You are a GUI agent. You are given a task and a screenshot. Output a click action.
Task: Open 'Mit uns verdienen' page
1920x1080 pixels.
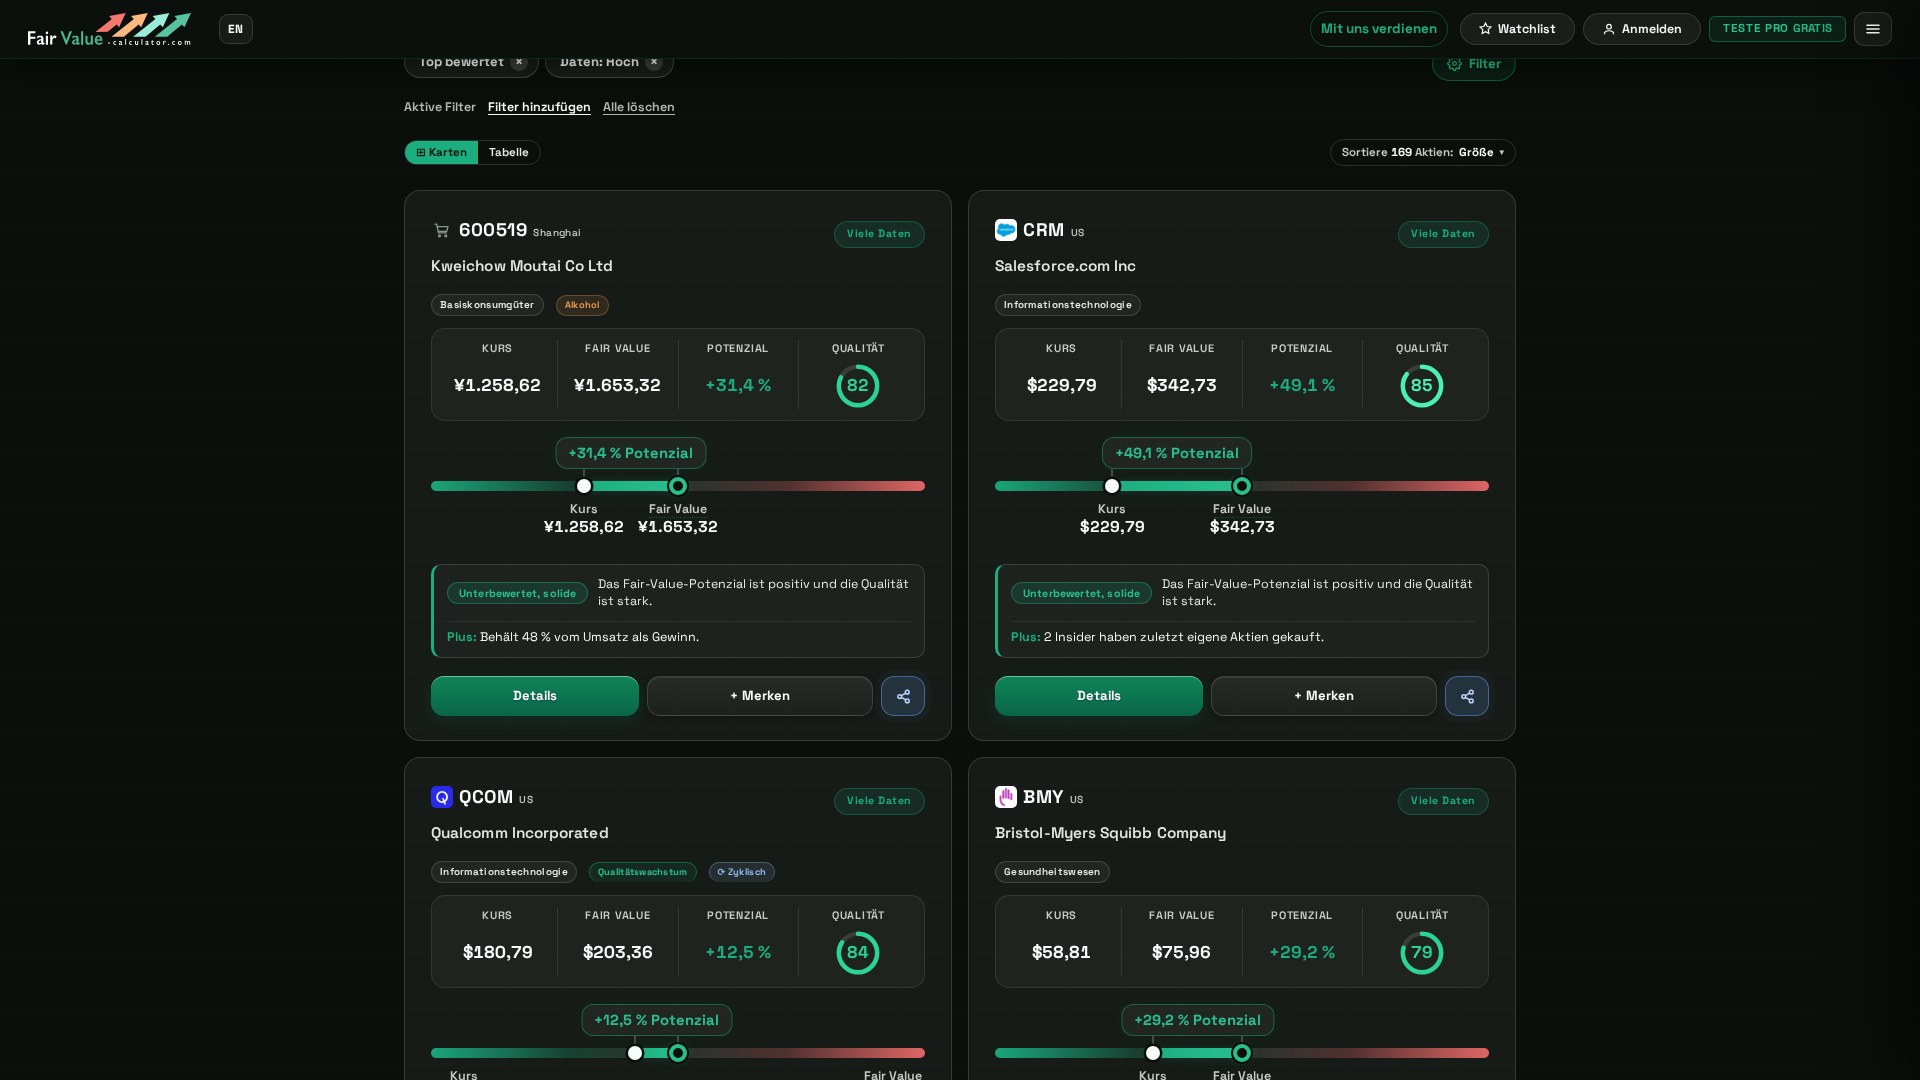1378,29
